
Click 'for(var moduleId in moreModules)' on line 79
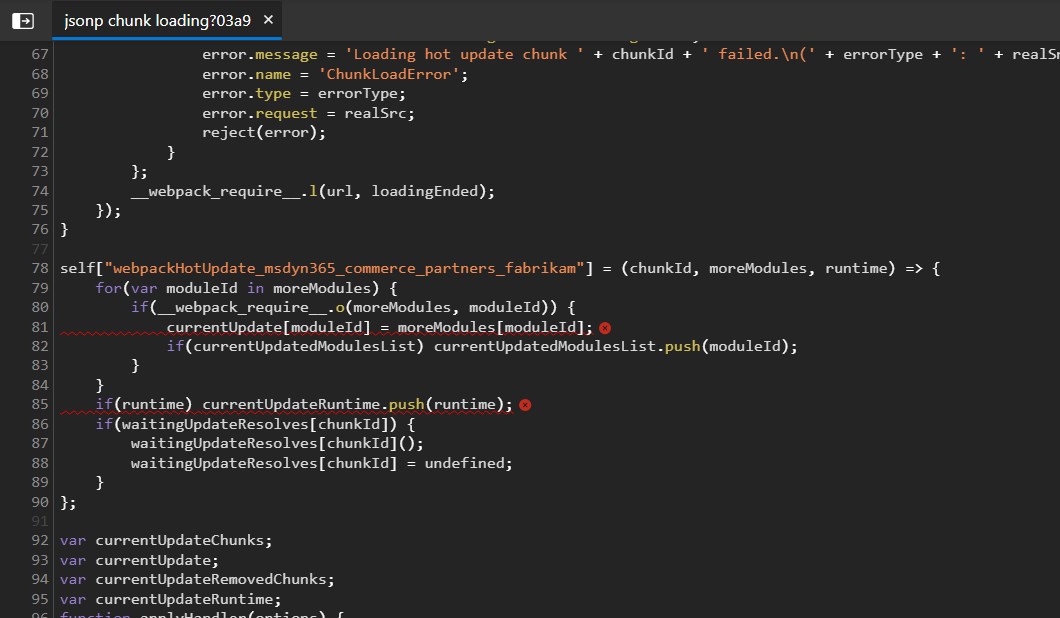pyautogui.click(x=237, y=288)
